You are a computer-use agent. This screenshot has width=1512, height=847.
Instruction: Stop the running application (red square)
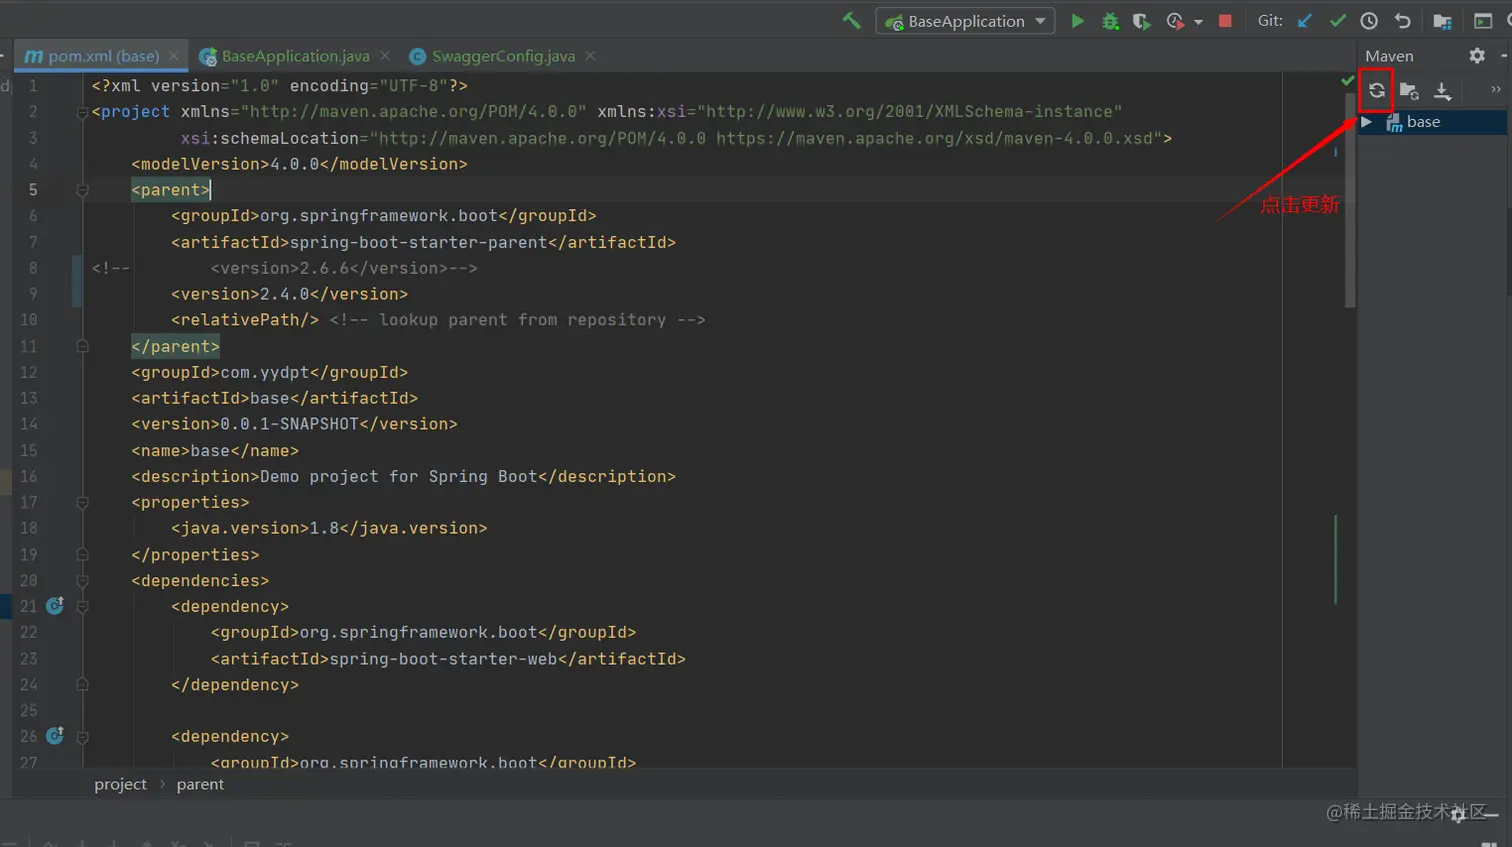1225,21
